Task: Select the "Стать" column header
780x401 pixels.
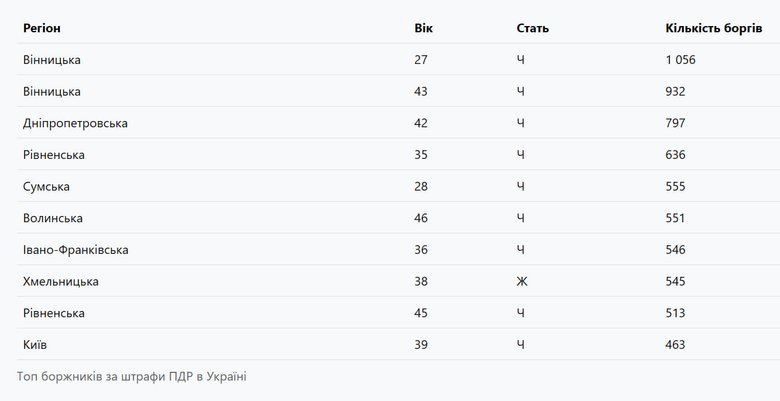Action: [x=532, y=28]
